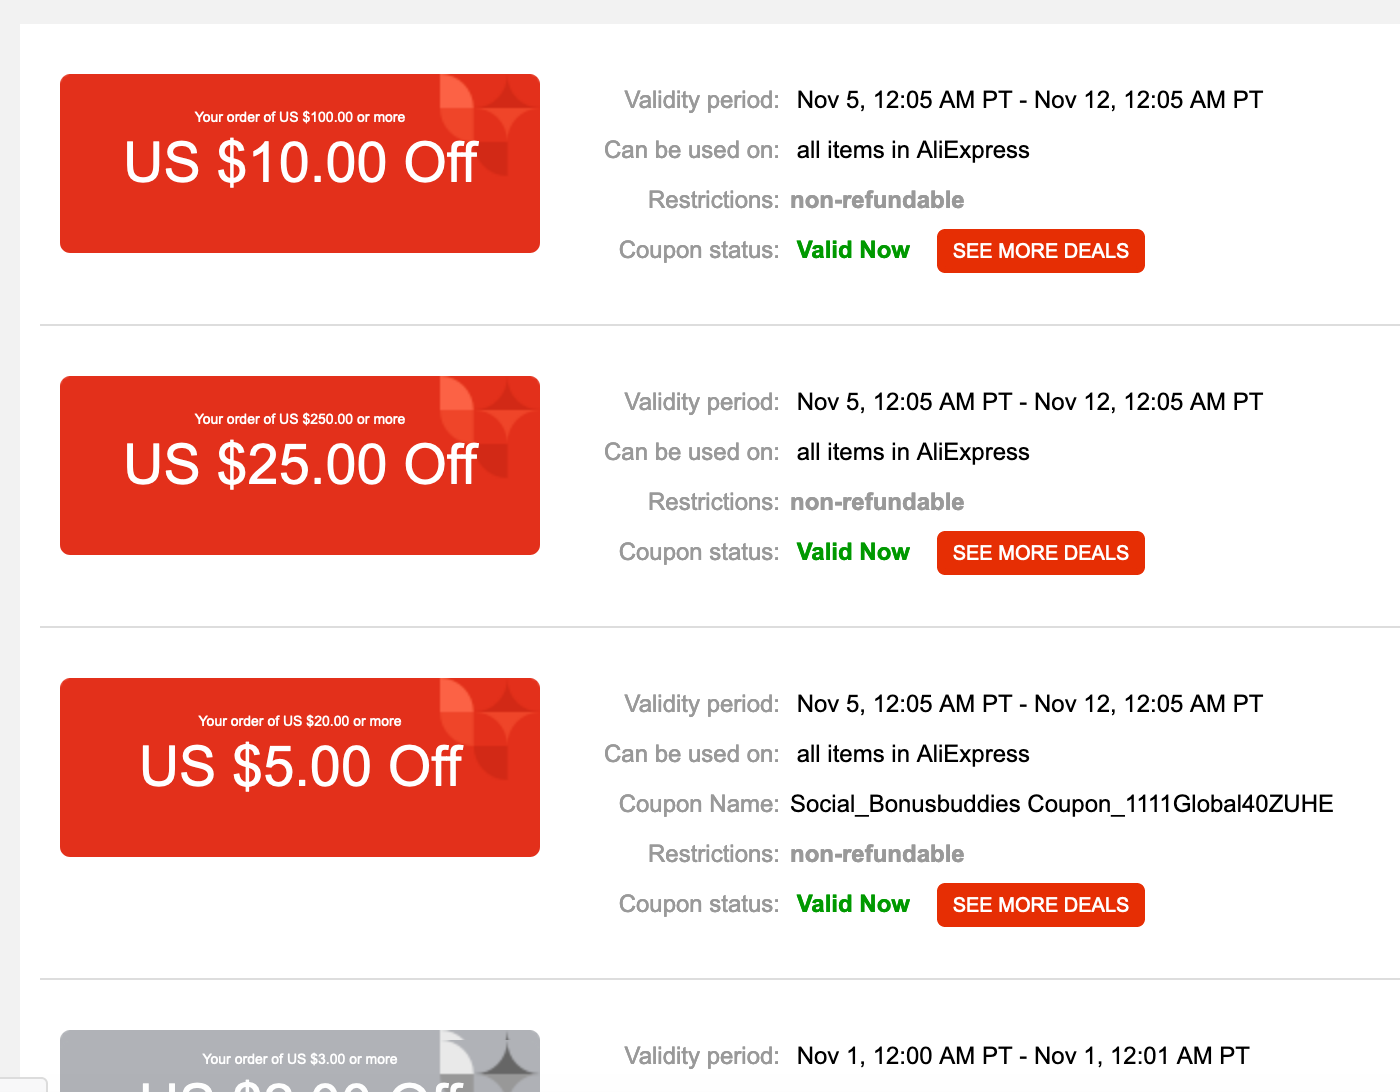Click Valid Now status of $10.00 coupon

coord(853,250)
